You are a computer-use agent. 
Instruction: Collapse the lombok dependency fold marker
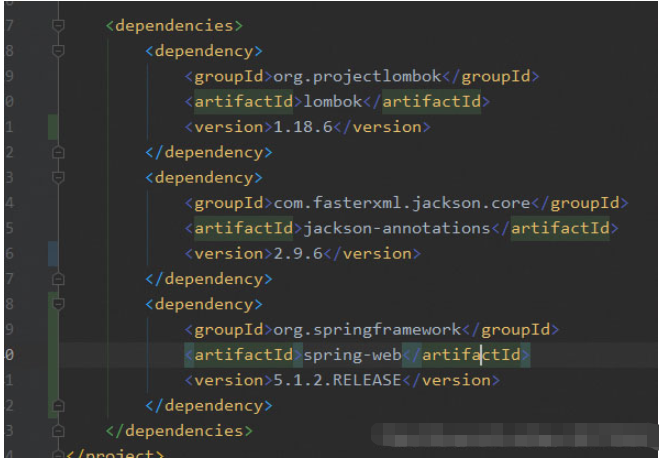tap(58, 51)
